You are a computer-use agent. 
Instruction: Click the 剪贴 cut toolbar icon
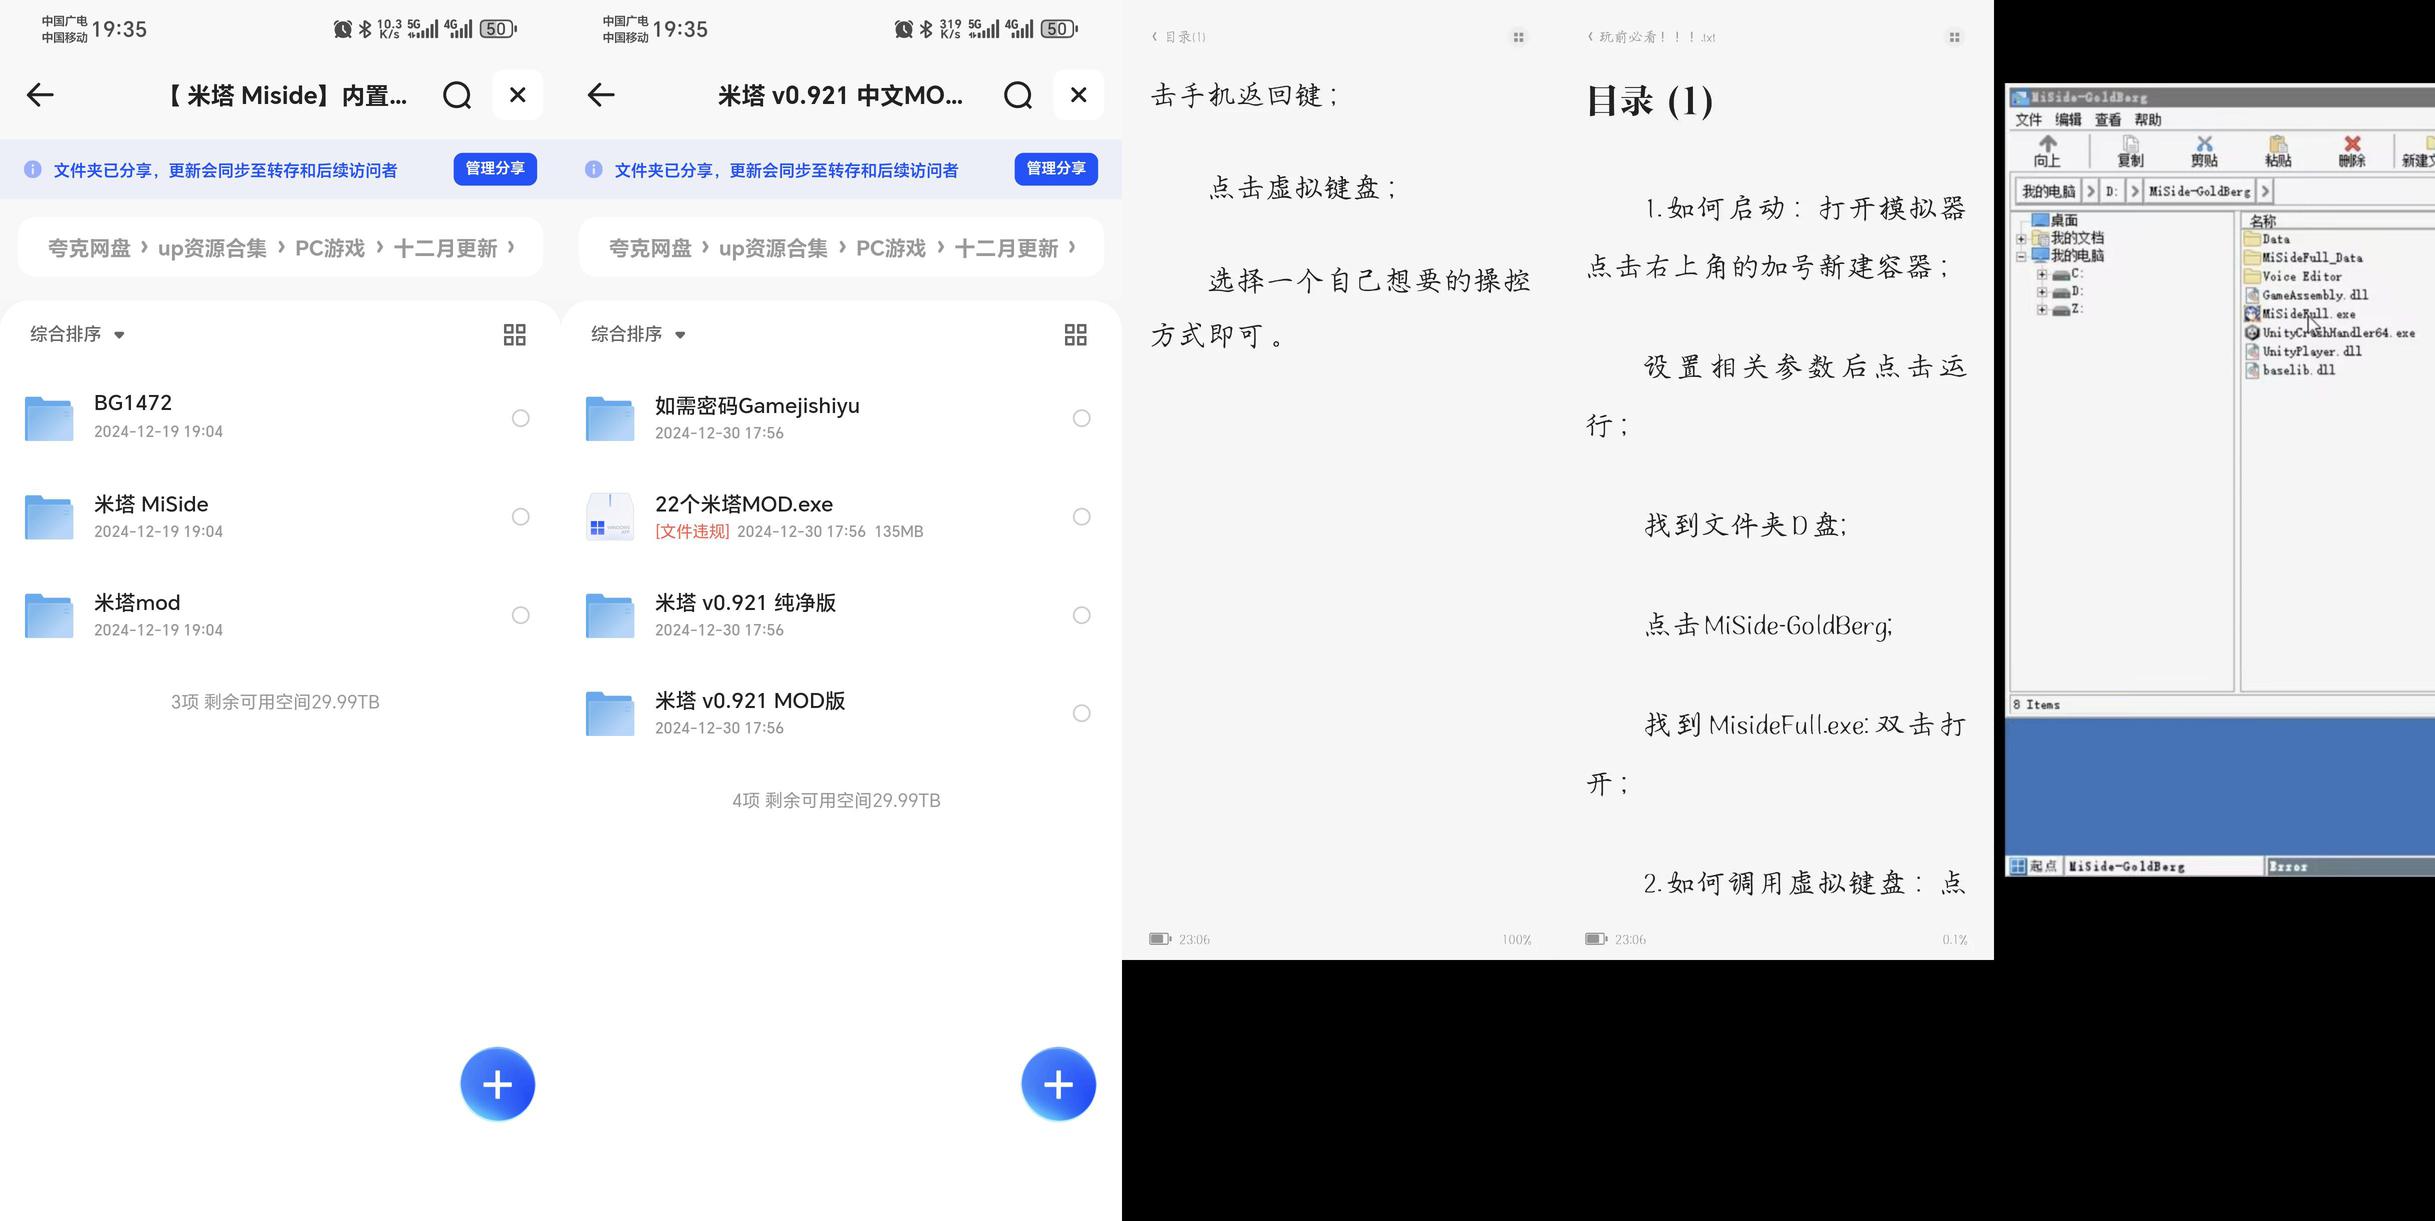click(x=2204, y=151)
